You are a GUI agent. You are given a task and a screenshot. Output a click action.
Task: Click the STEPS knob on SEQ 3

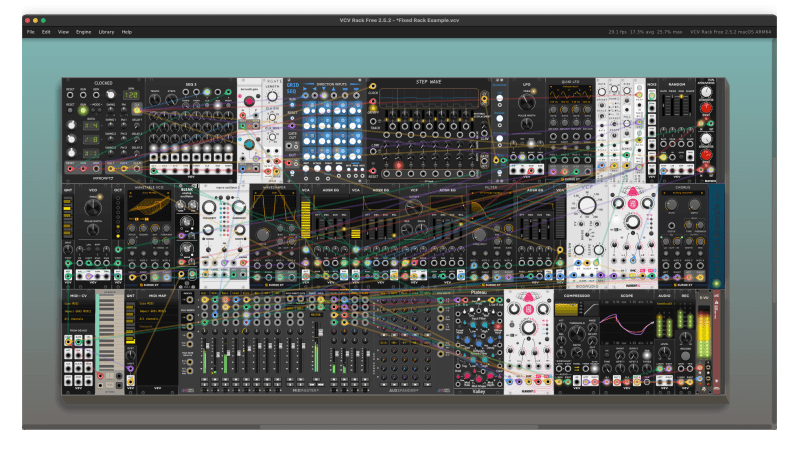click(x=172, y=99)
